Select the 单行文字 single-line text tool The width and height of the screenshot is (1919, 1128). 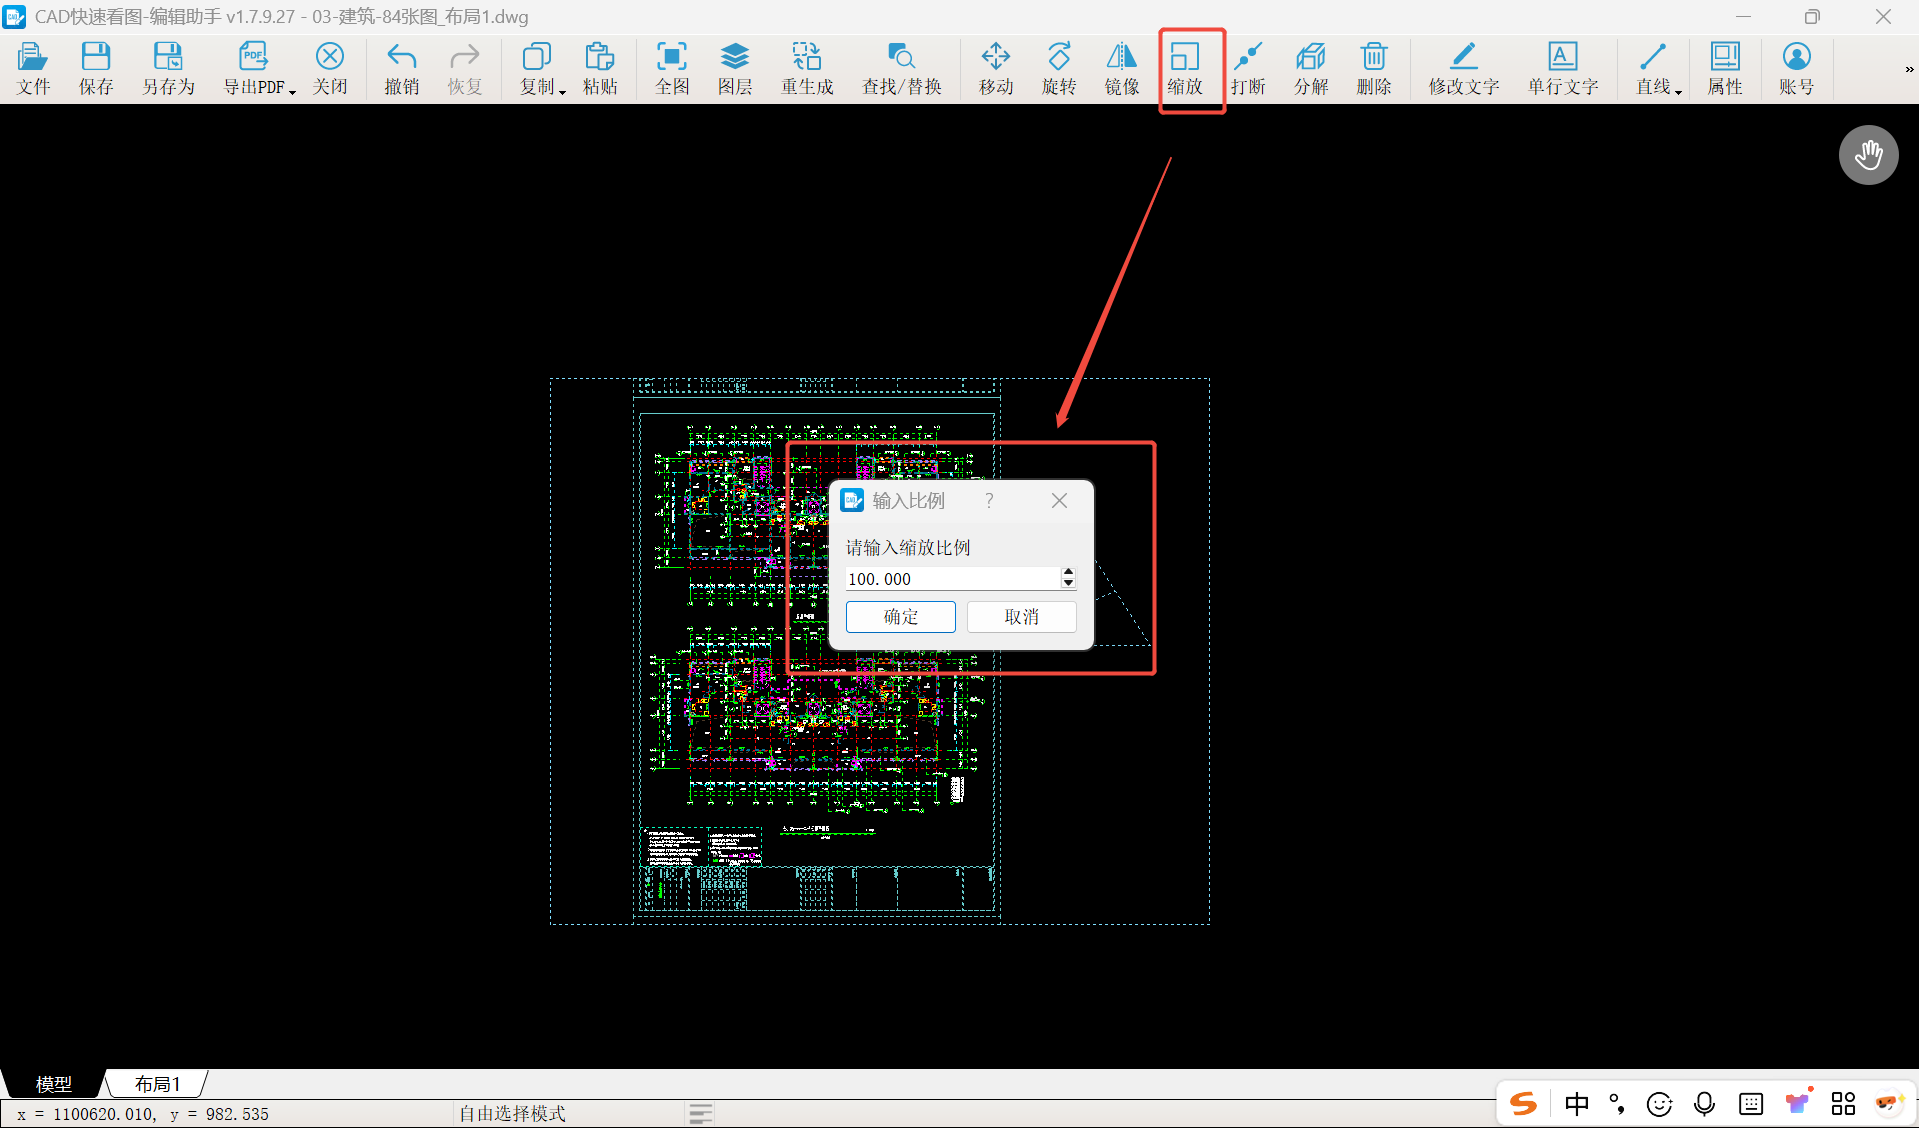click(x=1563, y=69)
